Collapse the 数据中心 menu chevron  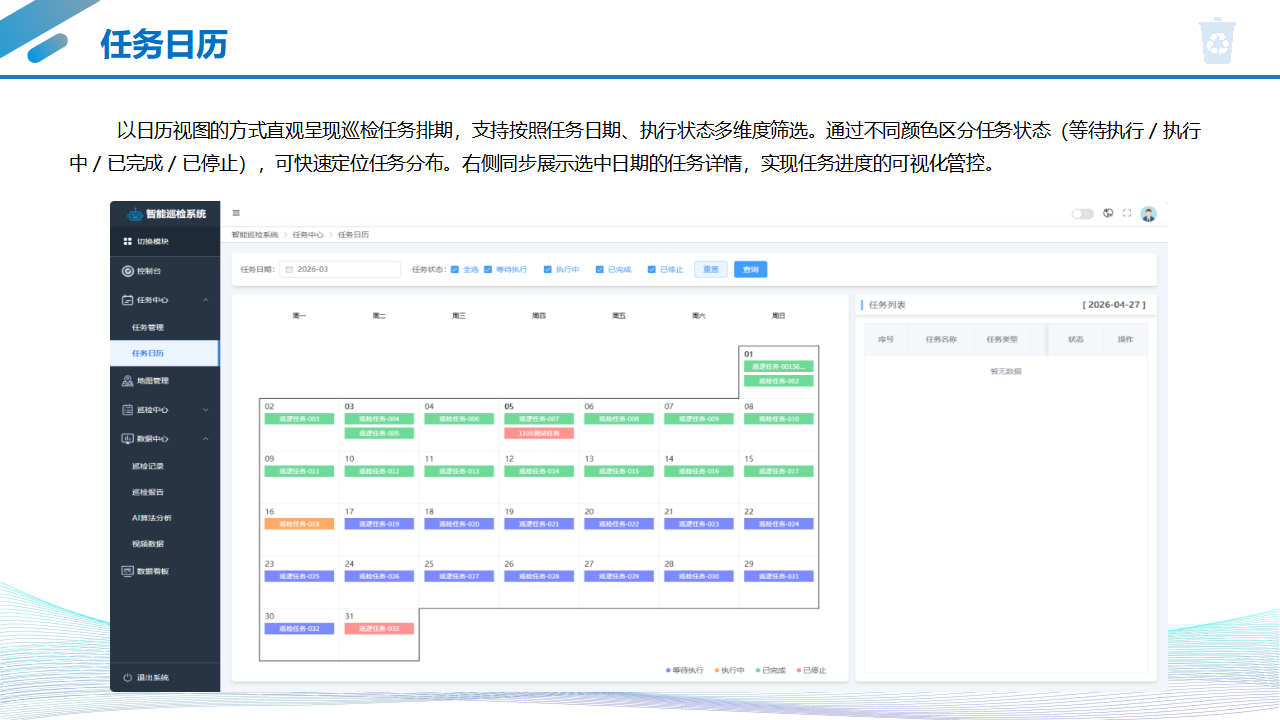[206, 439]
